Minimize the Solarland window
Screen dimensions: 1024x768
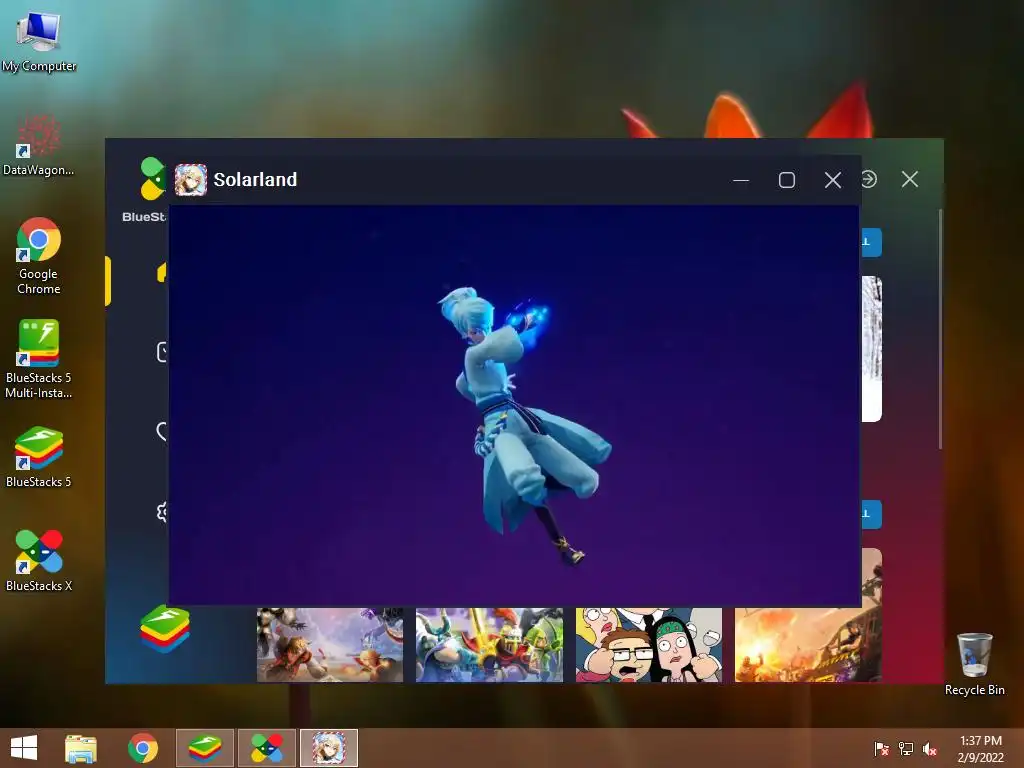tap(741, 180)
